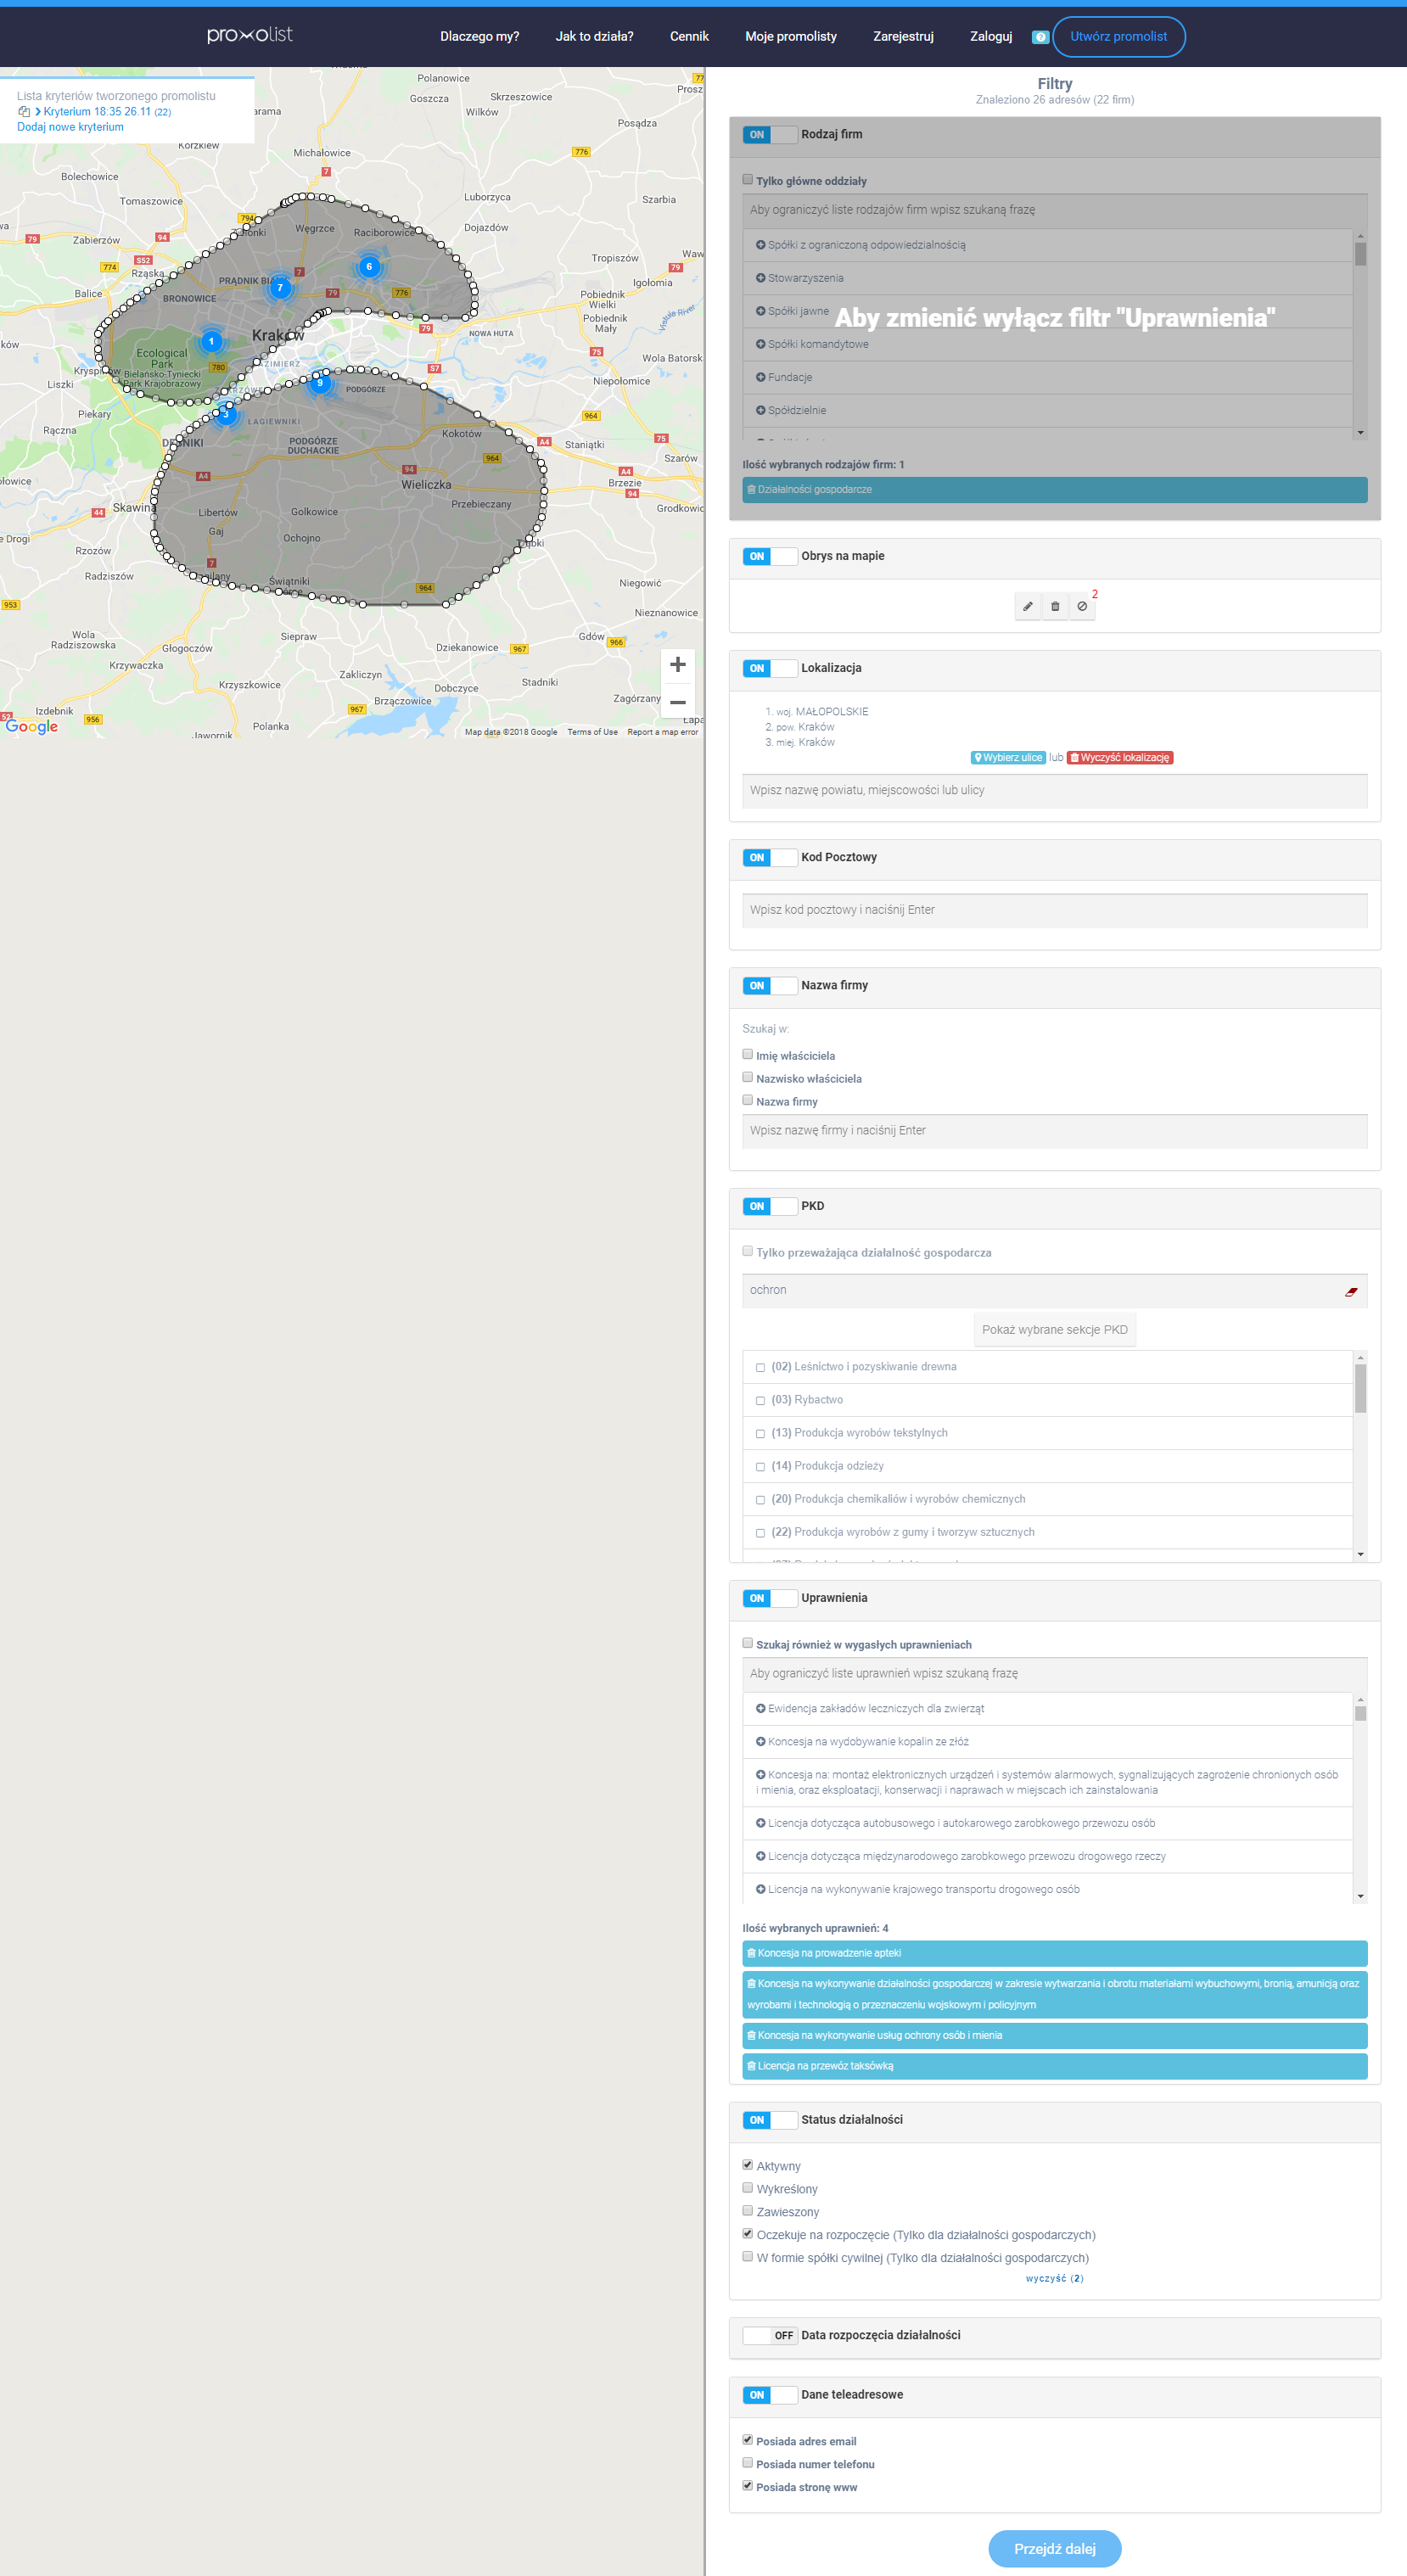Check the 'Wykreślony' status checkbox
The image size is (1407, 2576).
pyautogui.click(x=748, y=2188)
